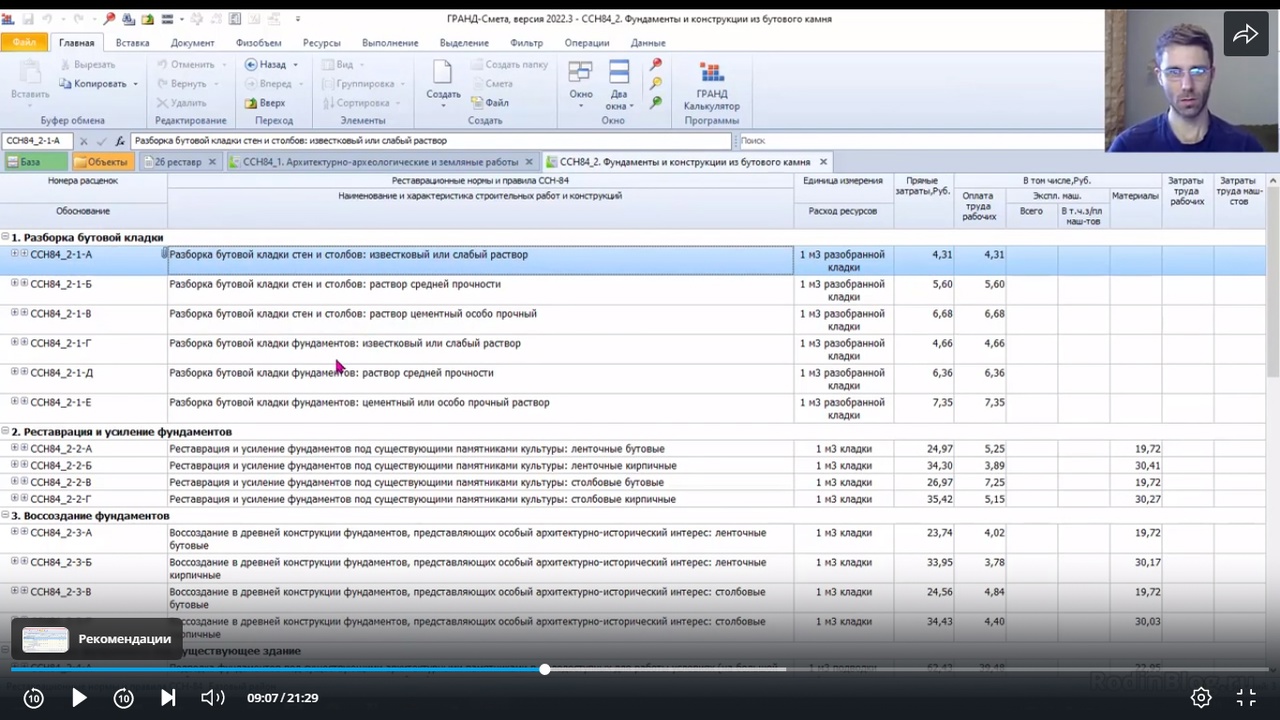Viewport: 1280px width, 720px height.
Task: Switch to ССН84_1 document tab
Action: (x=379, y=162)
